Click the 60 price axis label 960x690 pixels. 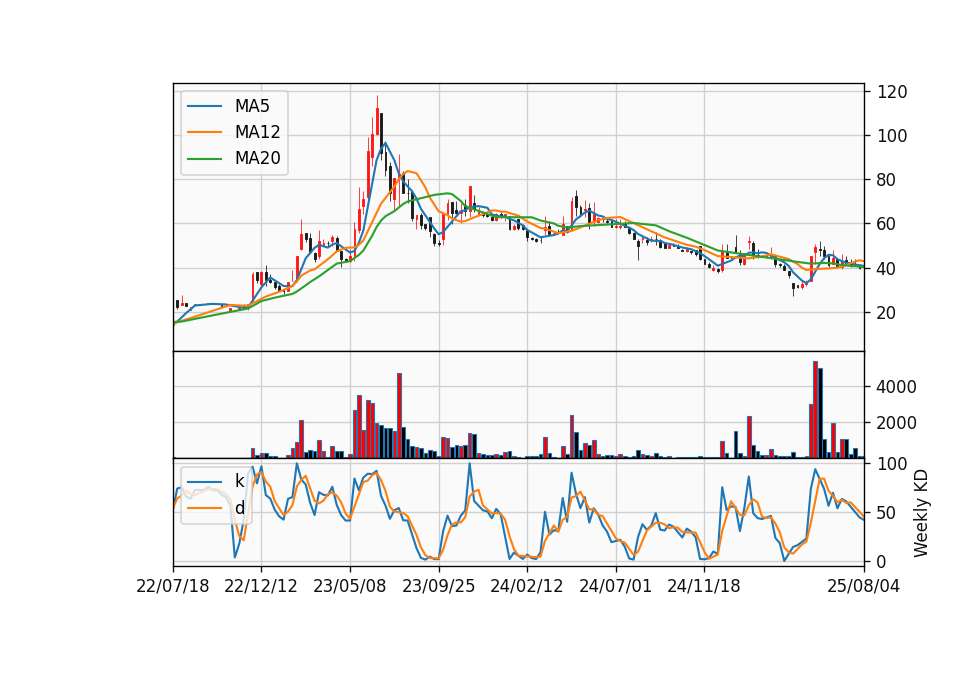(888, 224)
